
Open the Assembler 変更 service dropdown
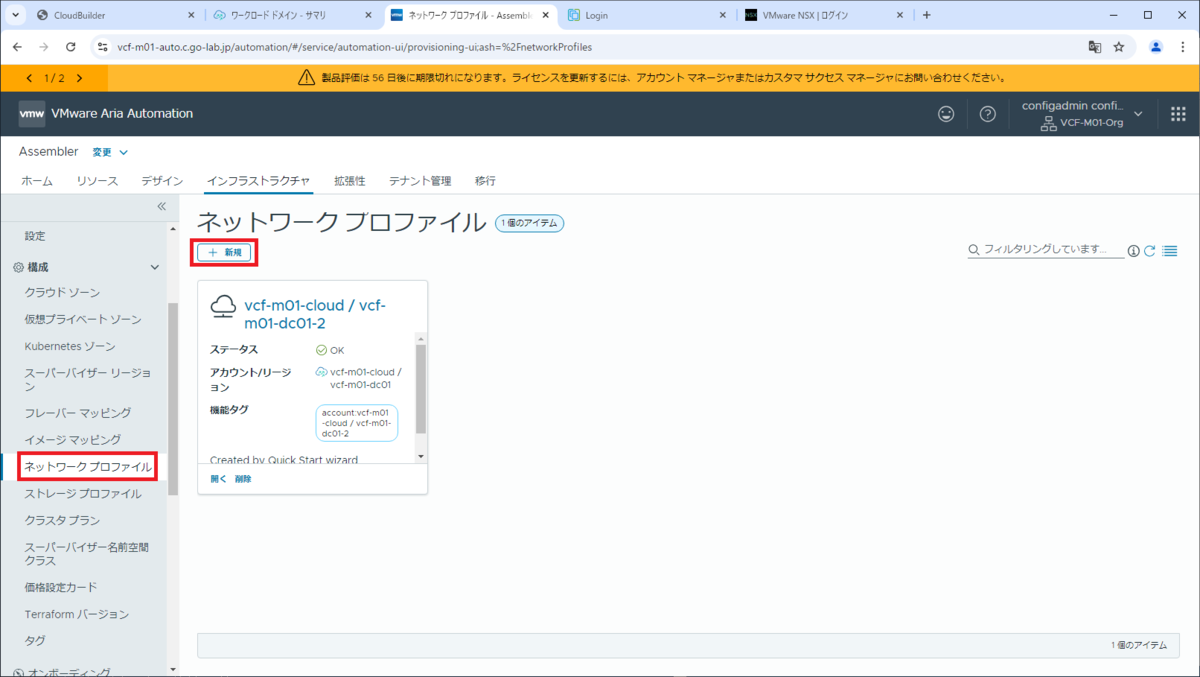(x=110, y=152)
